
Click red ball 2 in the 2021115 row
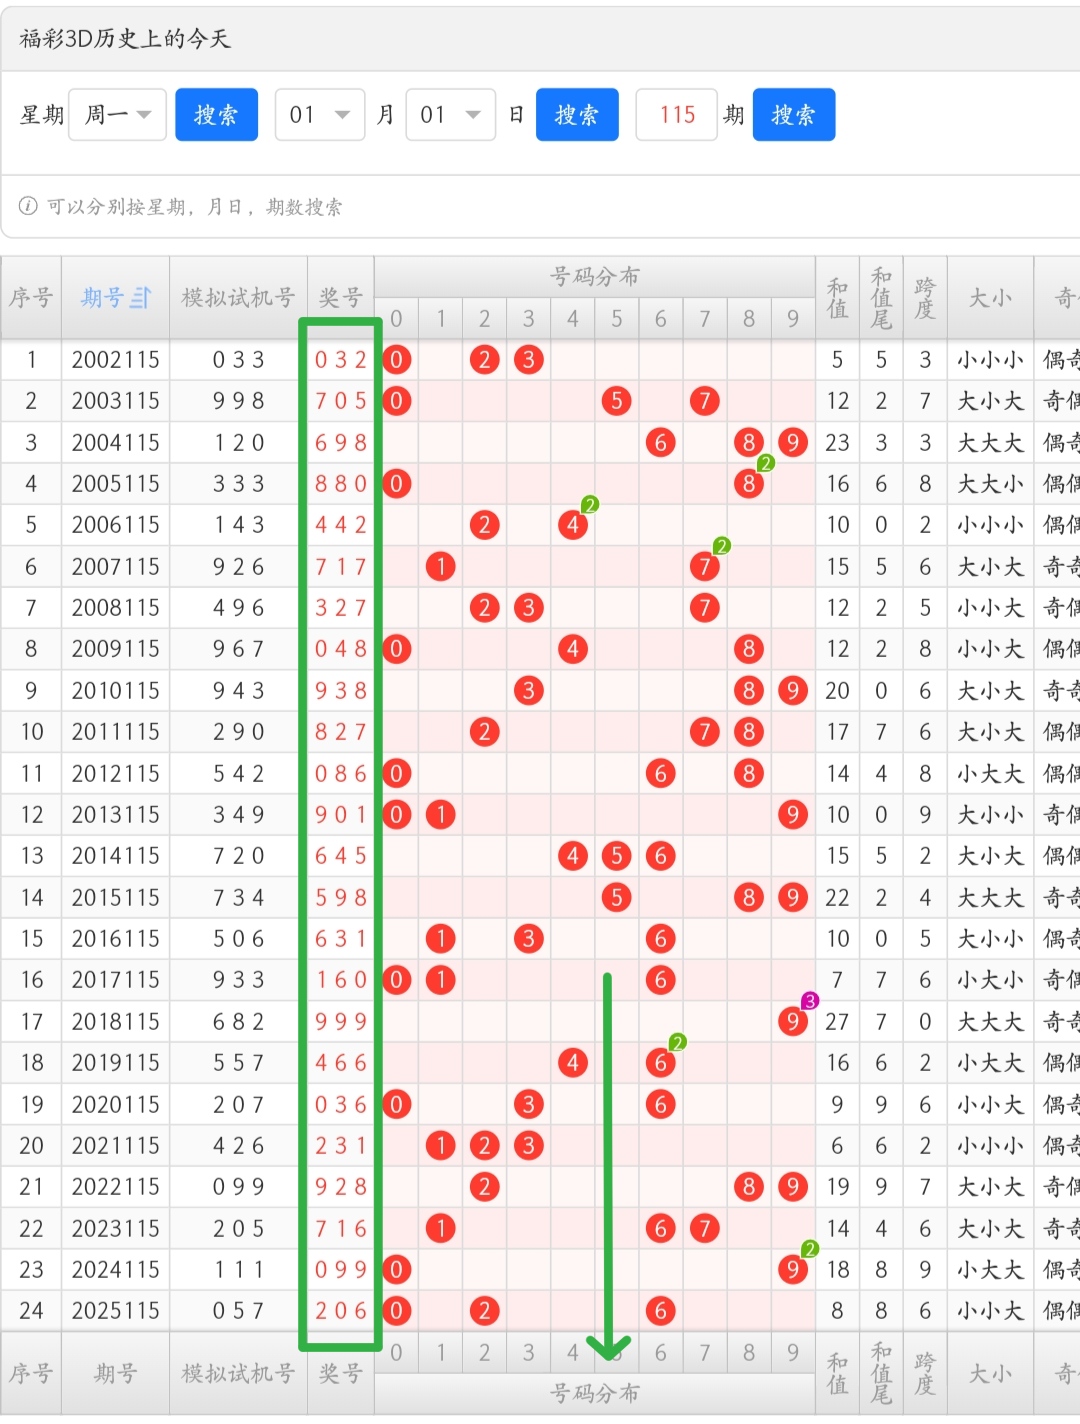click(x=485, y=1146)
